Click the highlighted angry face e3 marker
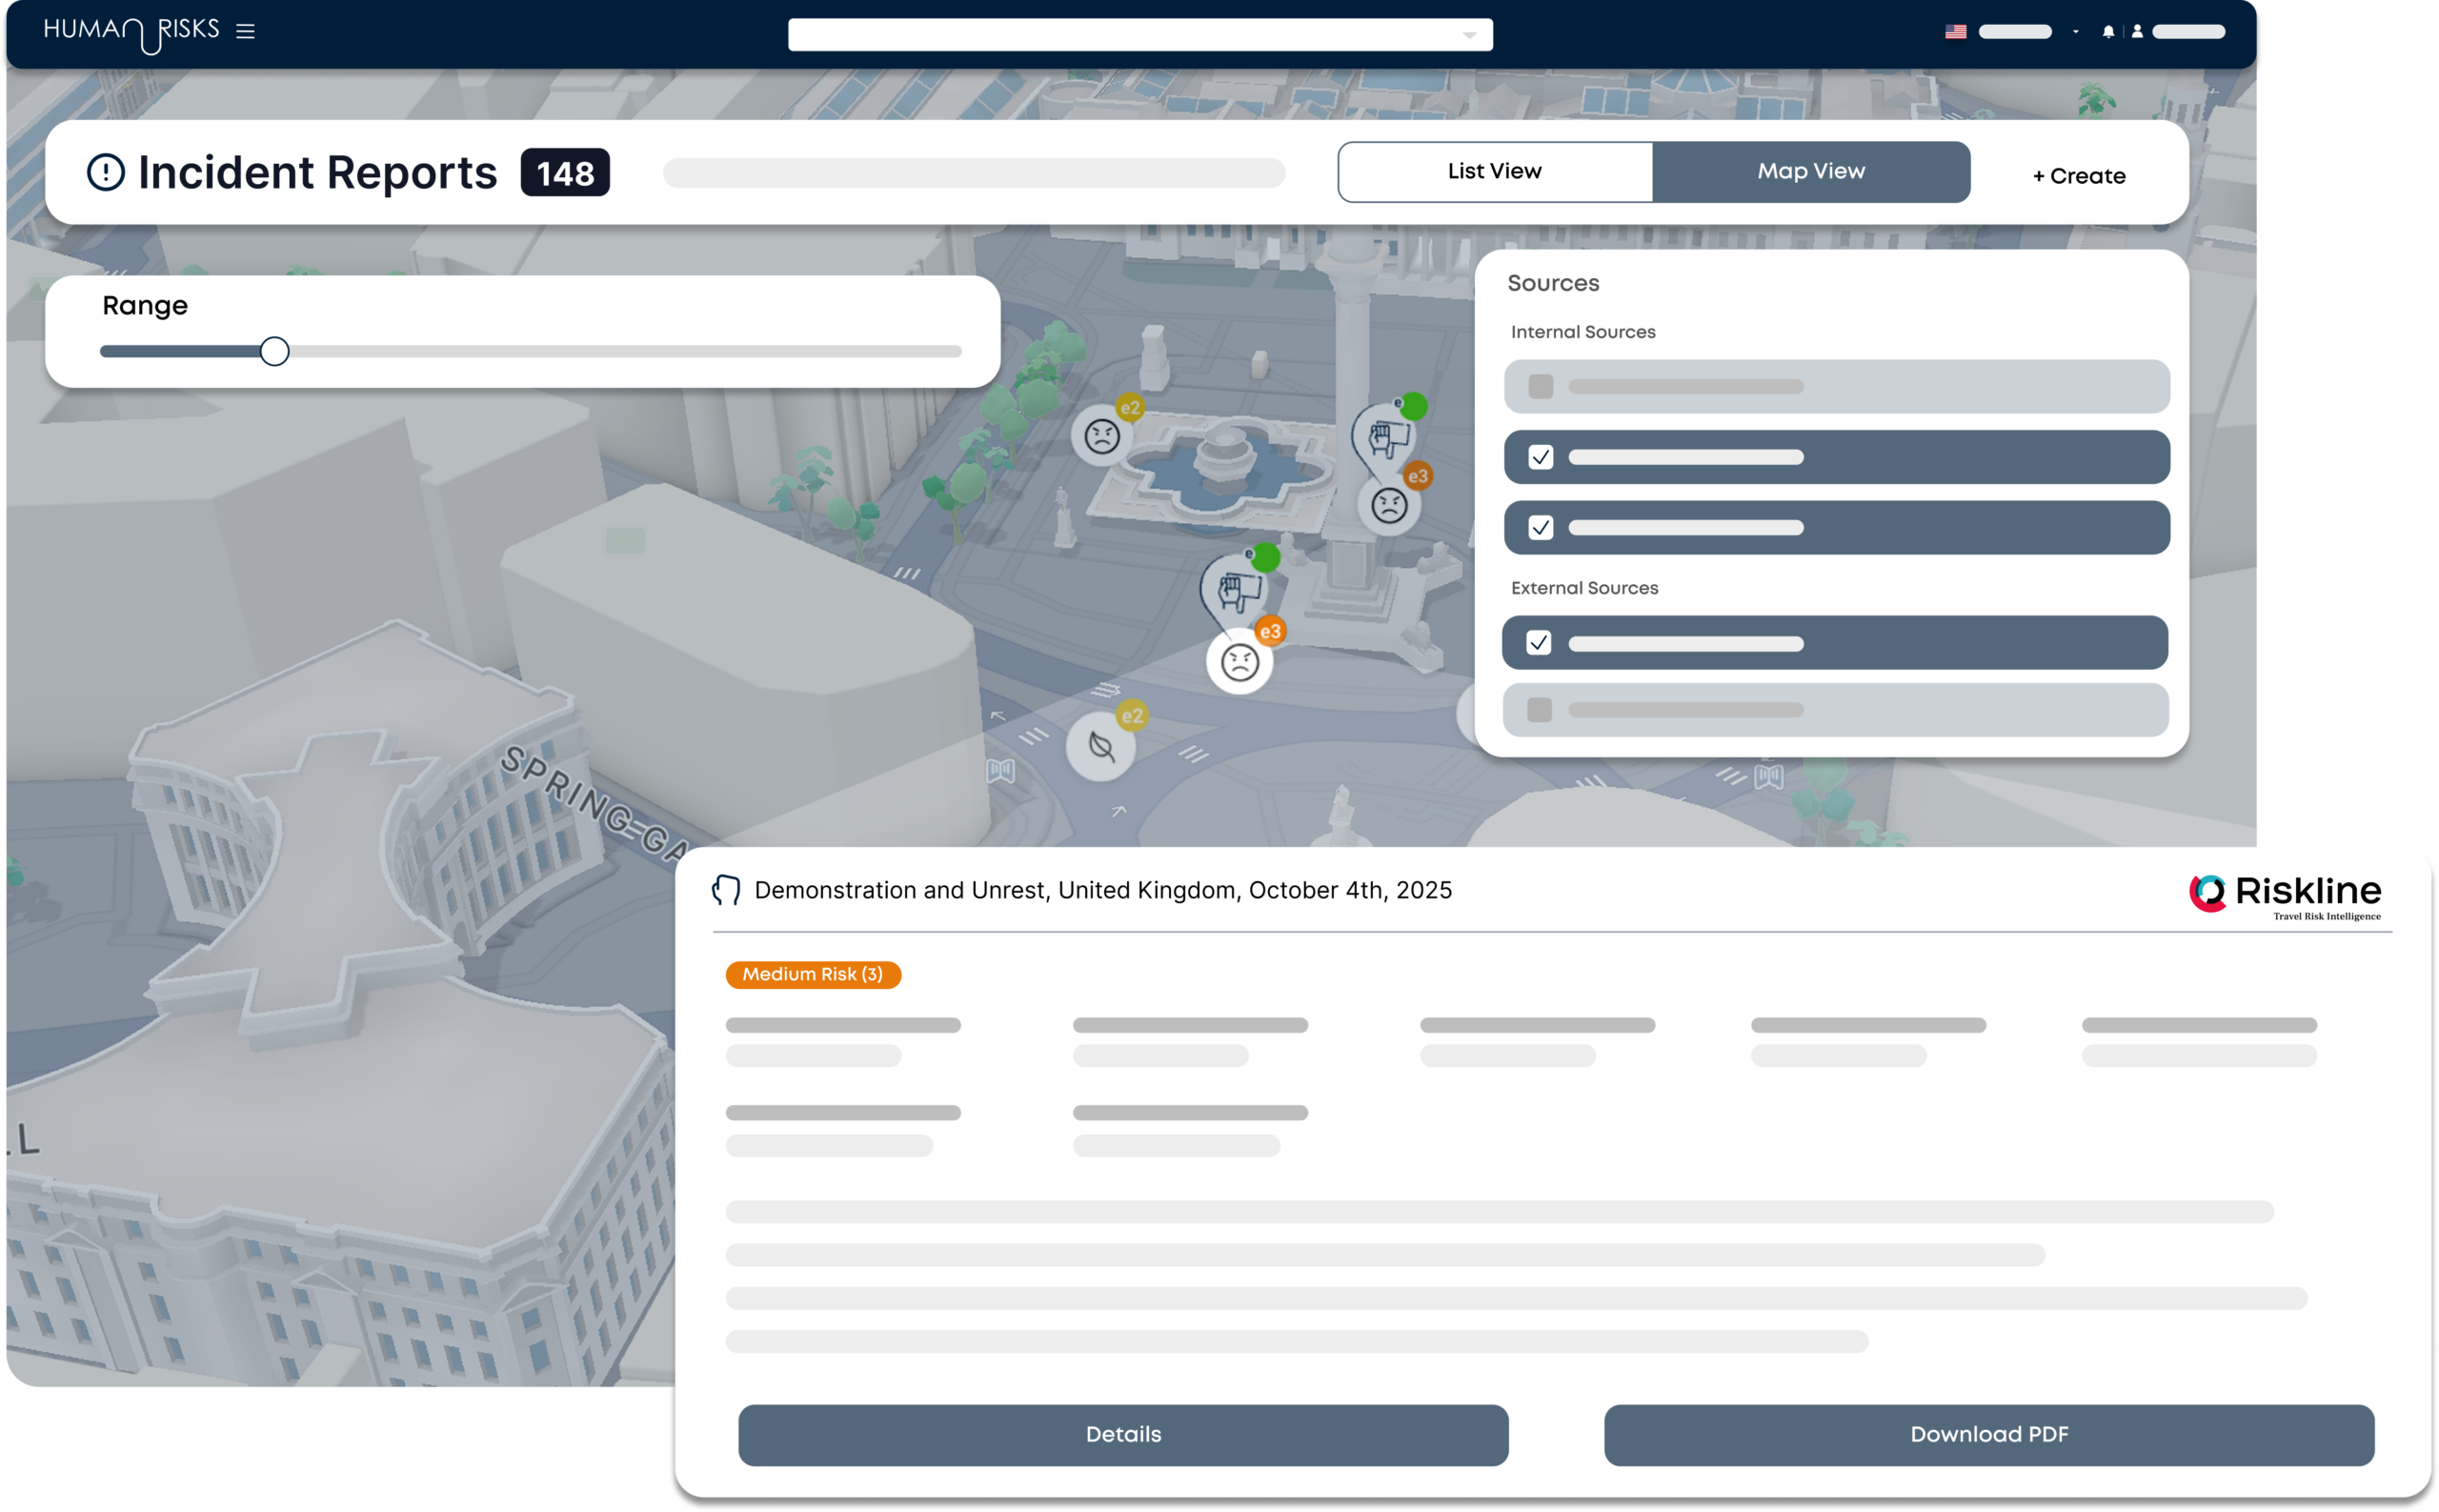Viewport: 2439px width, 1512px height. click(1239, 661)
